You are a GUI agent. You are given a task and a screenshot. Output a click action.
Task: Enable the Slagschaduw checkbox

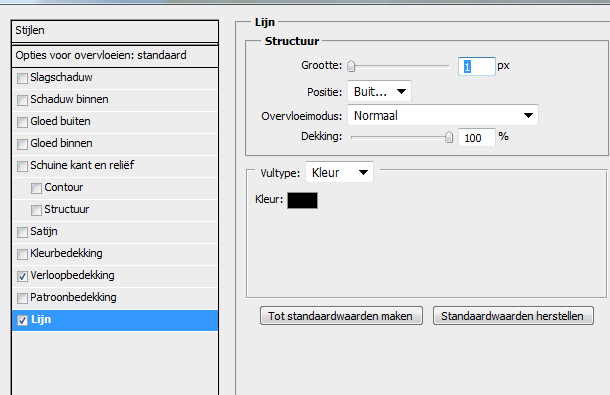tap(22, 78)
